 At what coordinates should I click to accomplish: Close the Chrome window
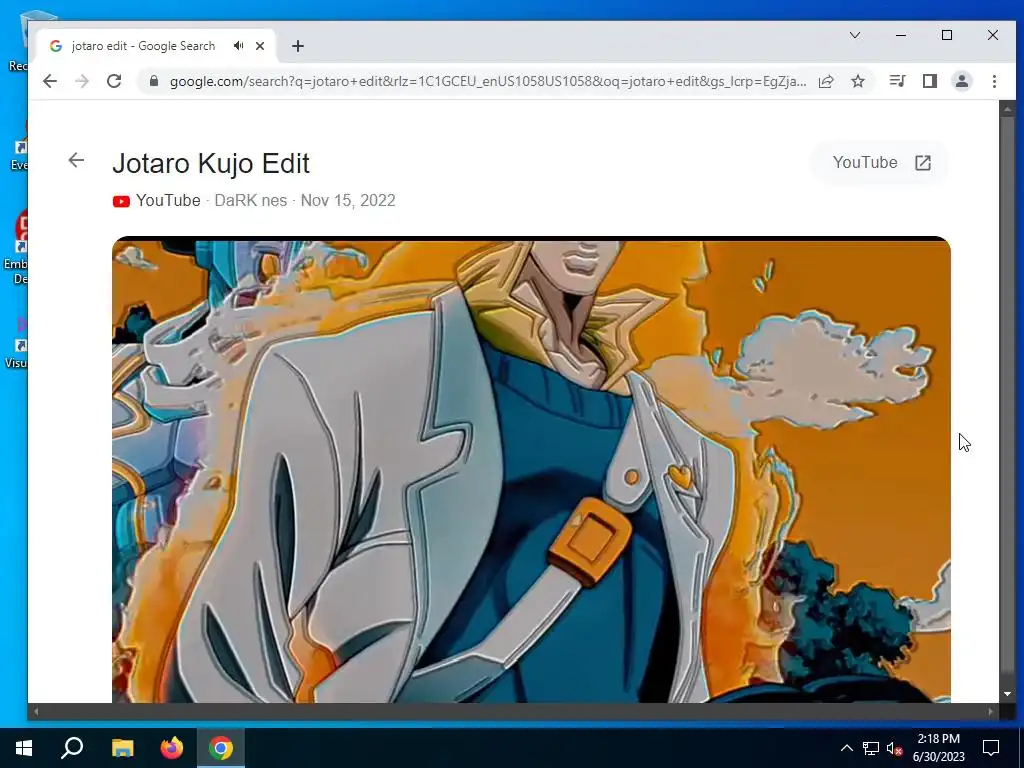click(x=993, y=35)
